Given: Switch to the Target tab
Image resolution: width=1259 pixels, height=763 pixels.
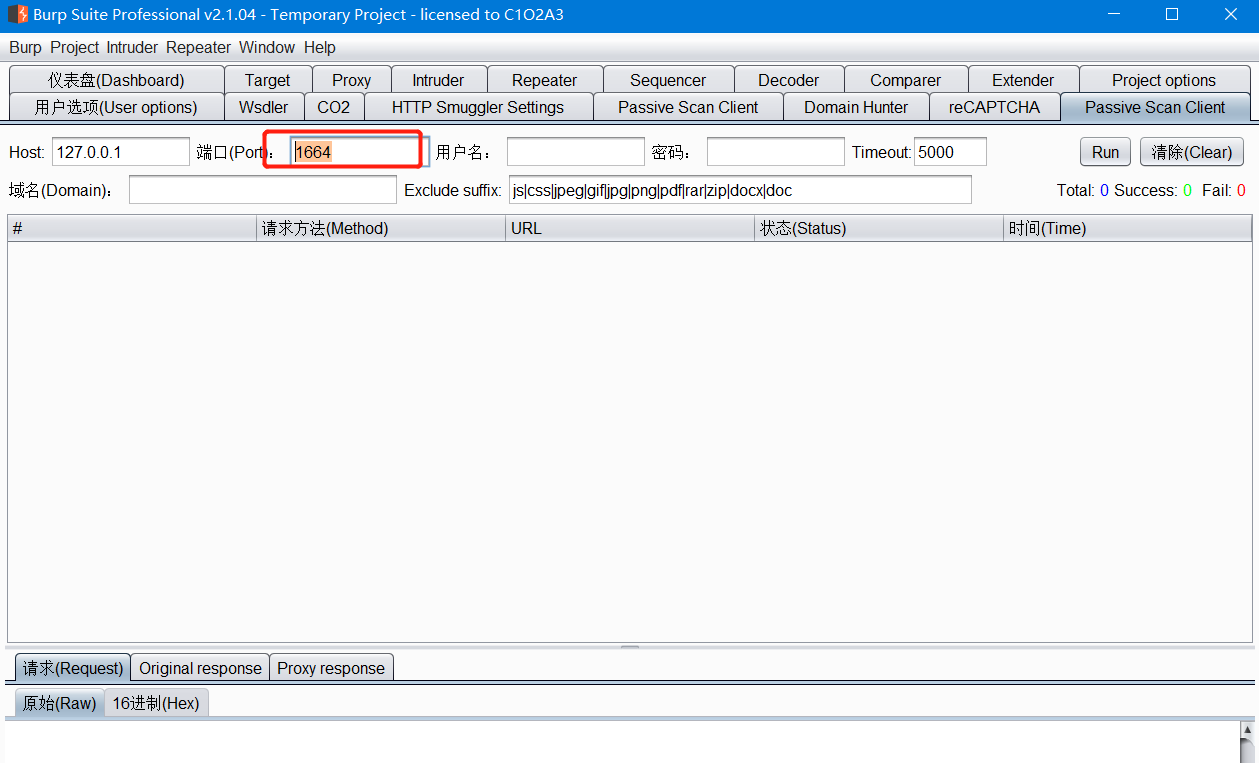Looking at the screenshot, I should pos(268,80).
